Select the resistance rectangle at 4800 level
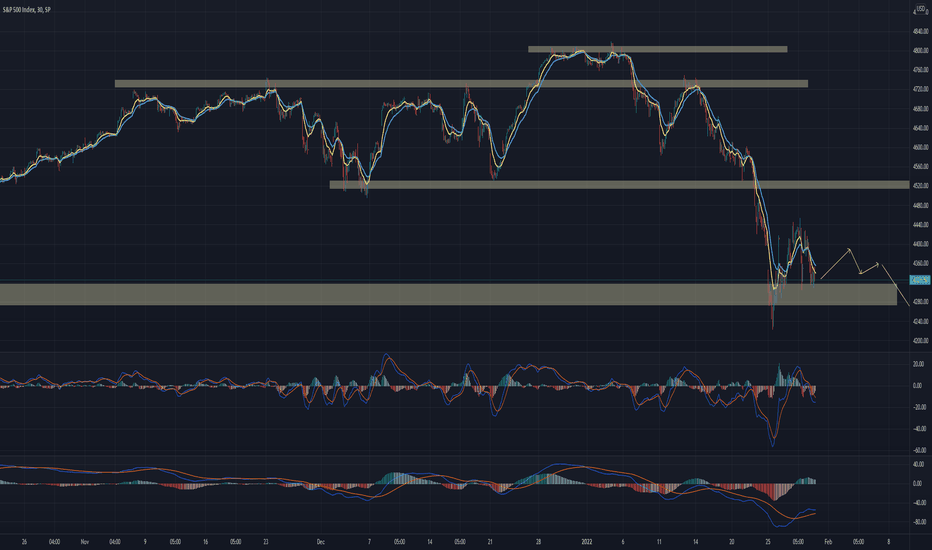The width and height of the screenshot is (932, 550). pyautogui.click(x=657, y=49)
